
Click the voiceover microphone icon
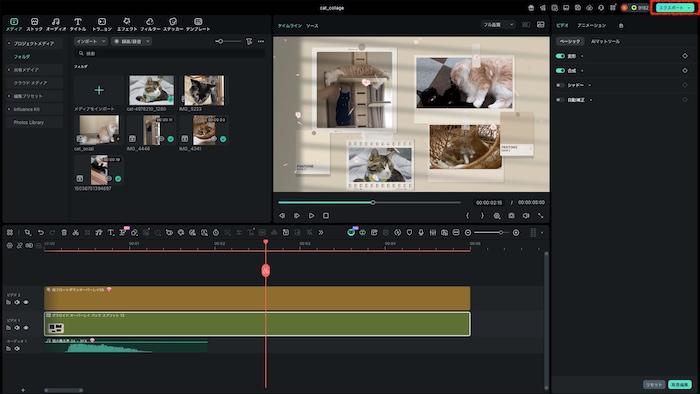pyautogui.click(x=421, y=232)
